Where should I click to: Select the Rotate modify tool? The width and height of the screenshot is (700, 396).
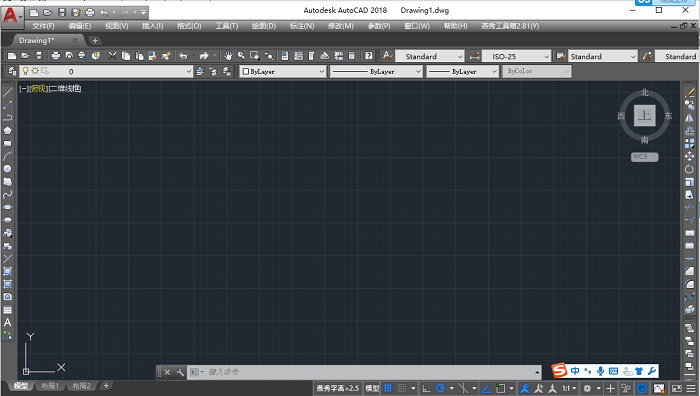pyautogui.click(x=690, y=169)
